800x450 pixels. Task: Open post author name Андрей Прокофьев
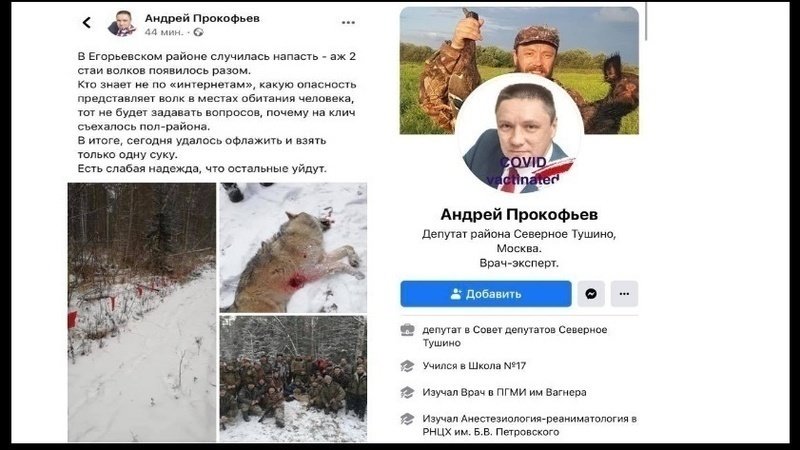point(202,18)
